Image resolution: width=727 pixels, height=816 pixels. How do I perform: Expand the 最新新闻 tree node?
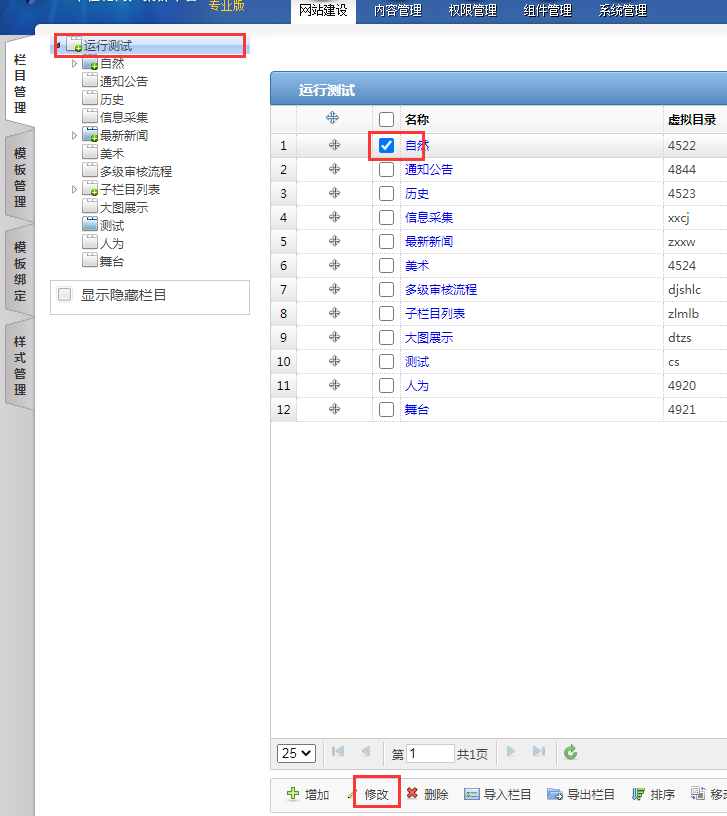tap(74, 135)
